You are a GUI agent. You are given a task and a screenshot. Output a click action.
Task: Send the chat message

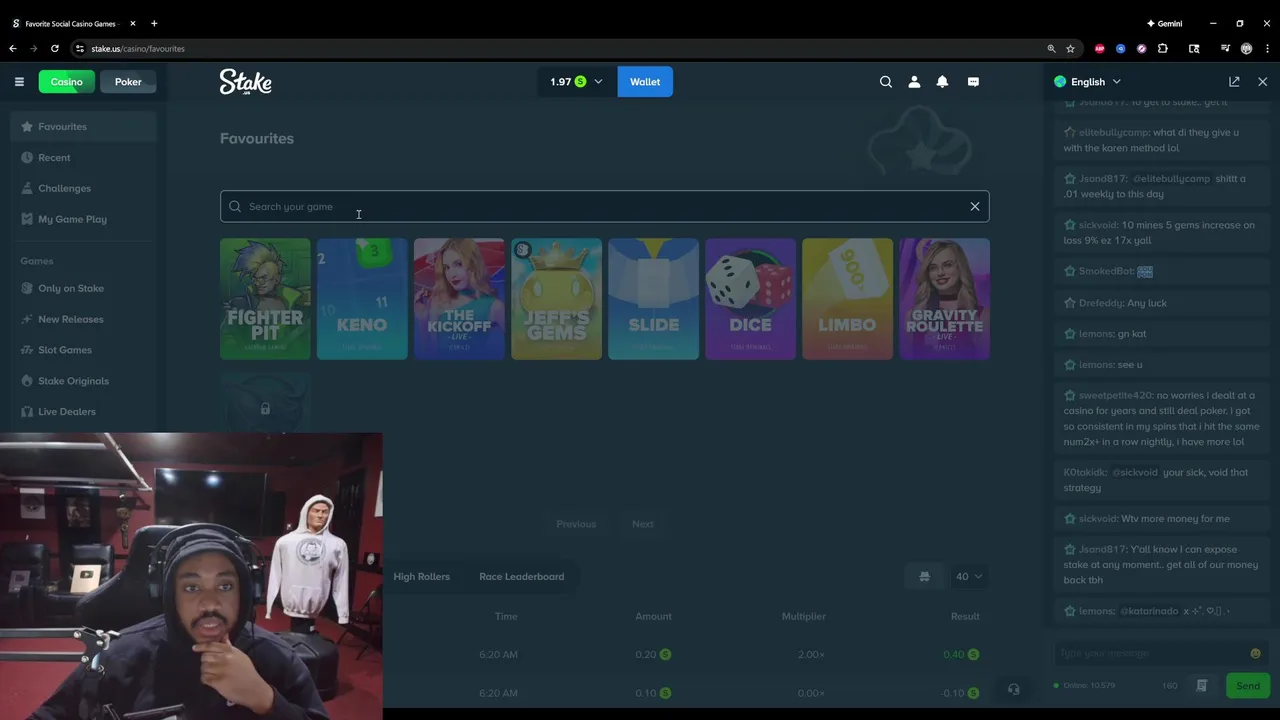(1248, 686)
